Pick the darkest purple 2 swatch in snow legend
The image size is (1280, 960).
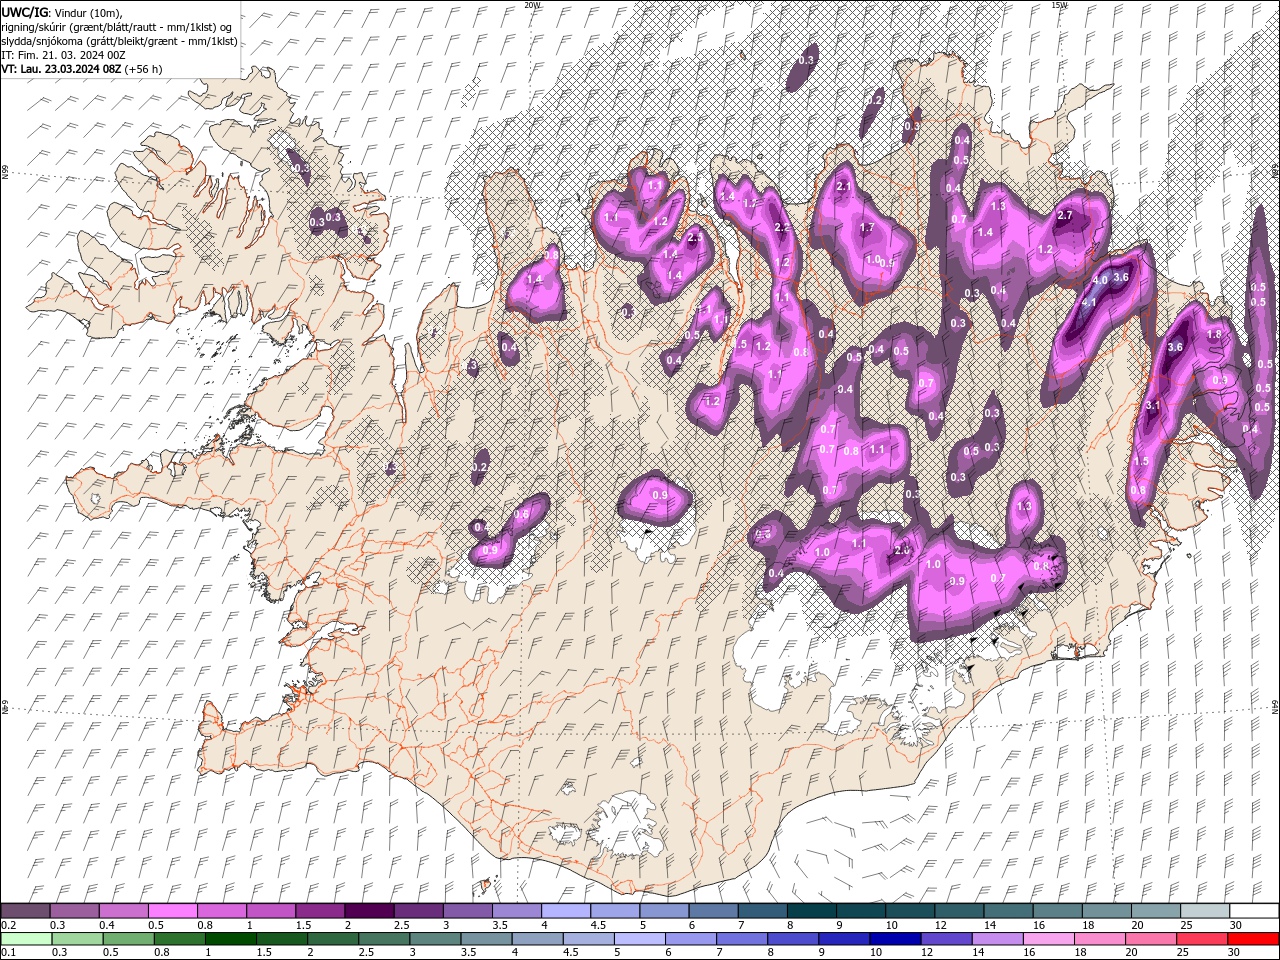pos(368,911)
